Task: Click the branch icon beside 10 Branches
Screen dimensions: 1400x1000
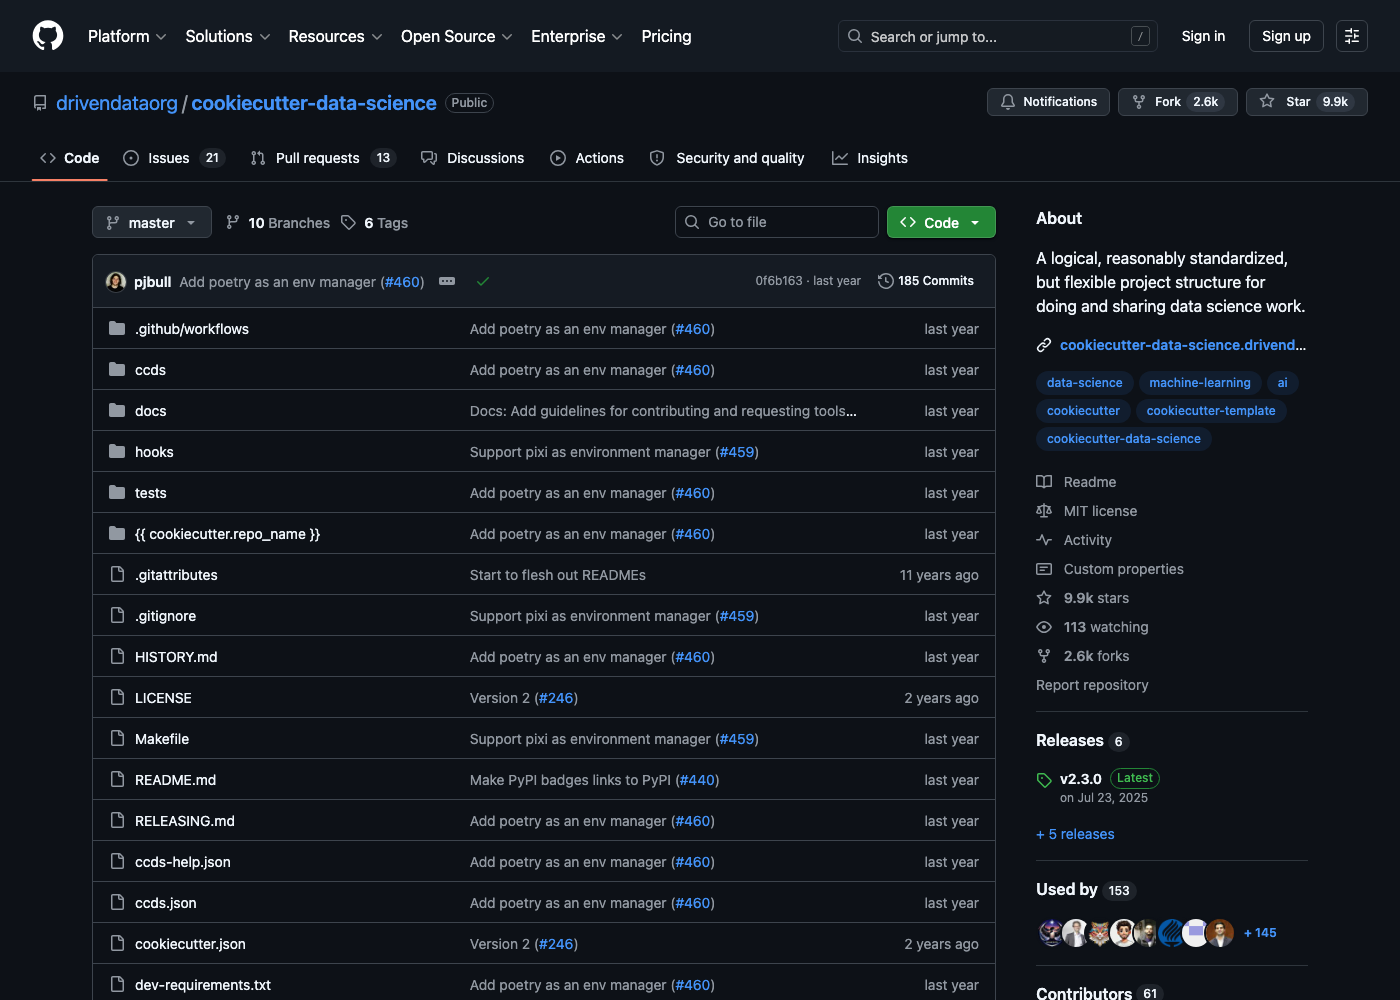Action: (x=233, y=222)
